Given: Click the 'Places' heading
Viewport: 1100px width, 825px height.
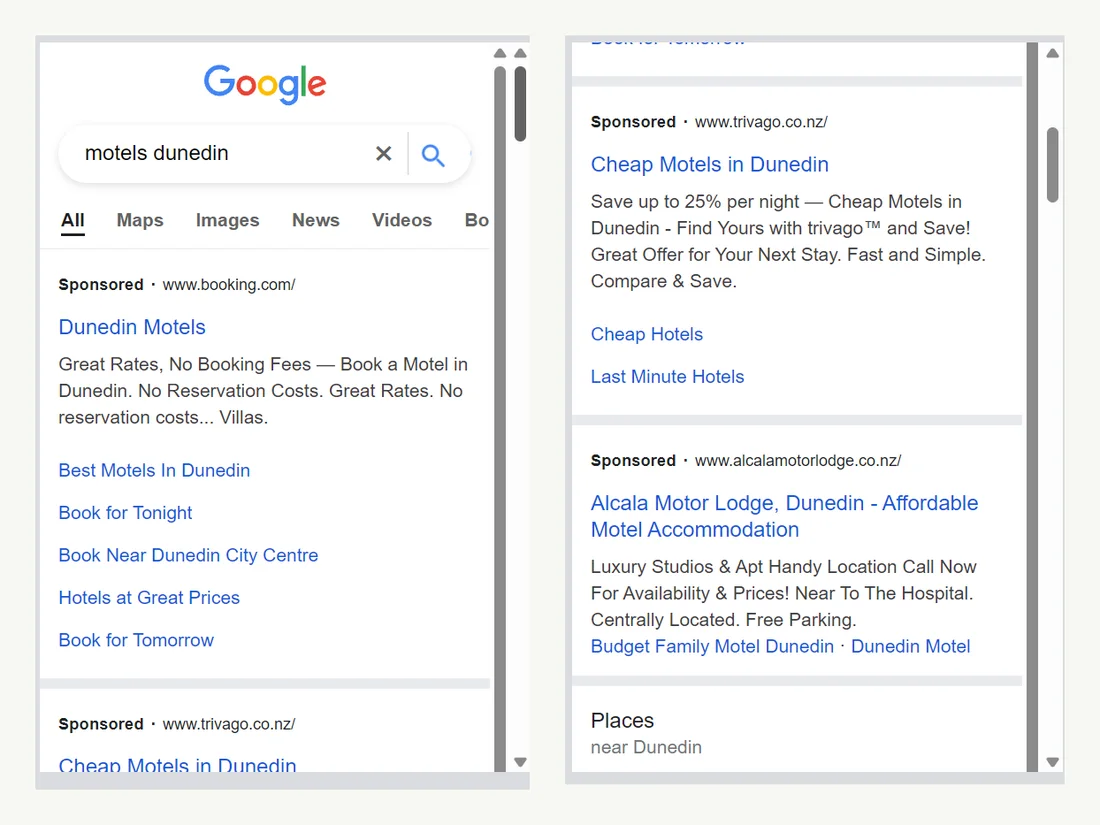Looking at the screenshot, I should point(622,720).
